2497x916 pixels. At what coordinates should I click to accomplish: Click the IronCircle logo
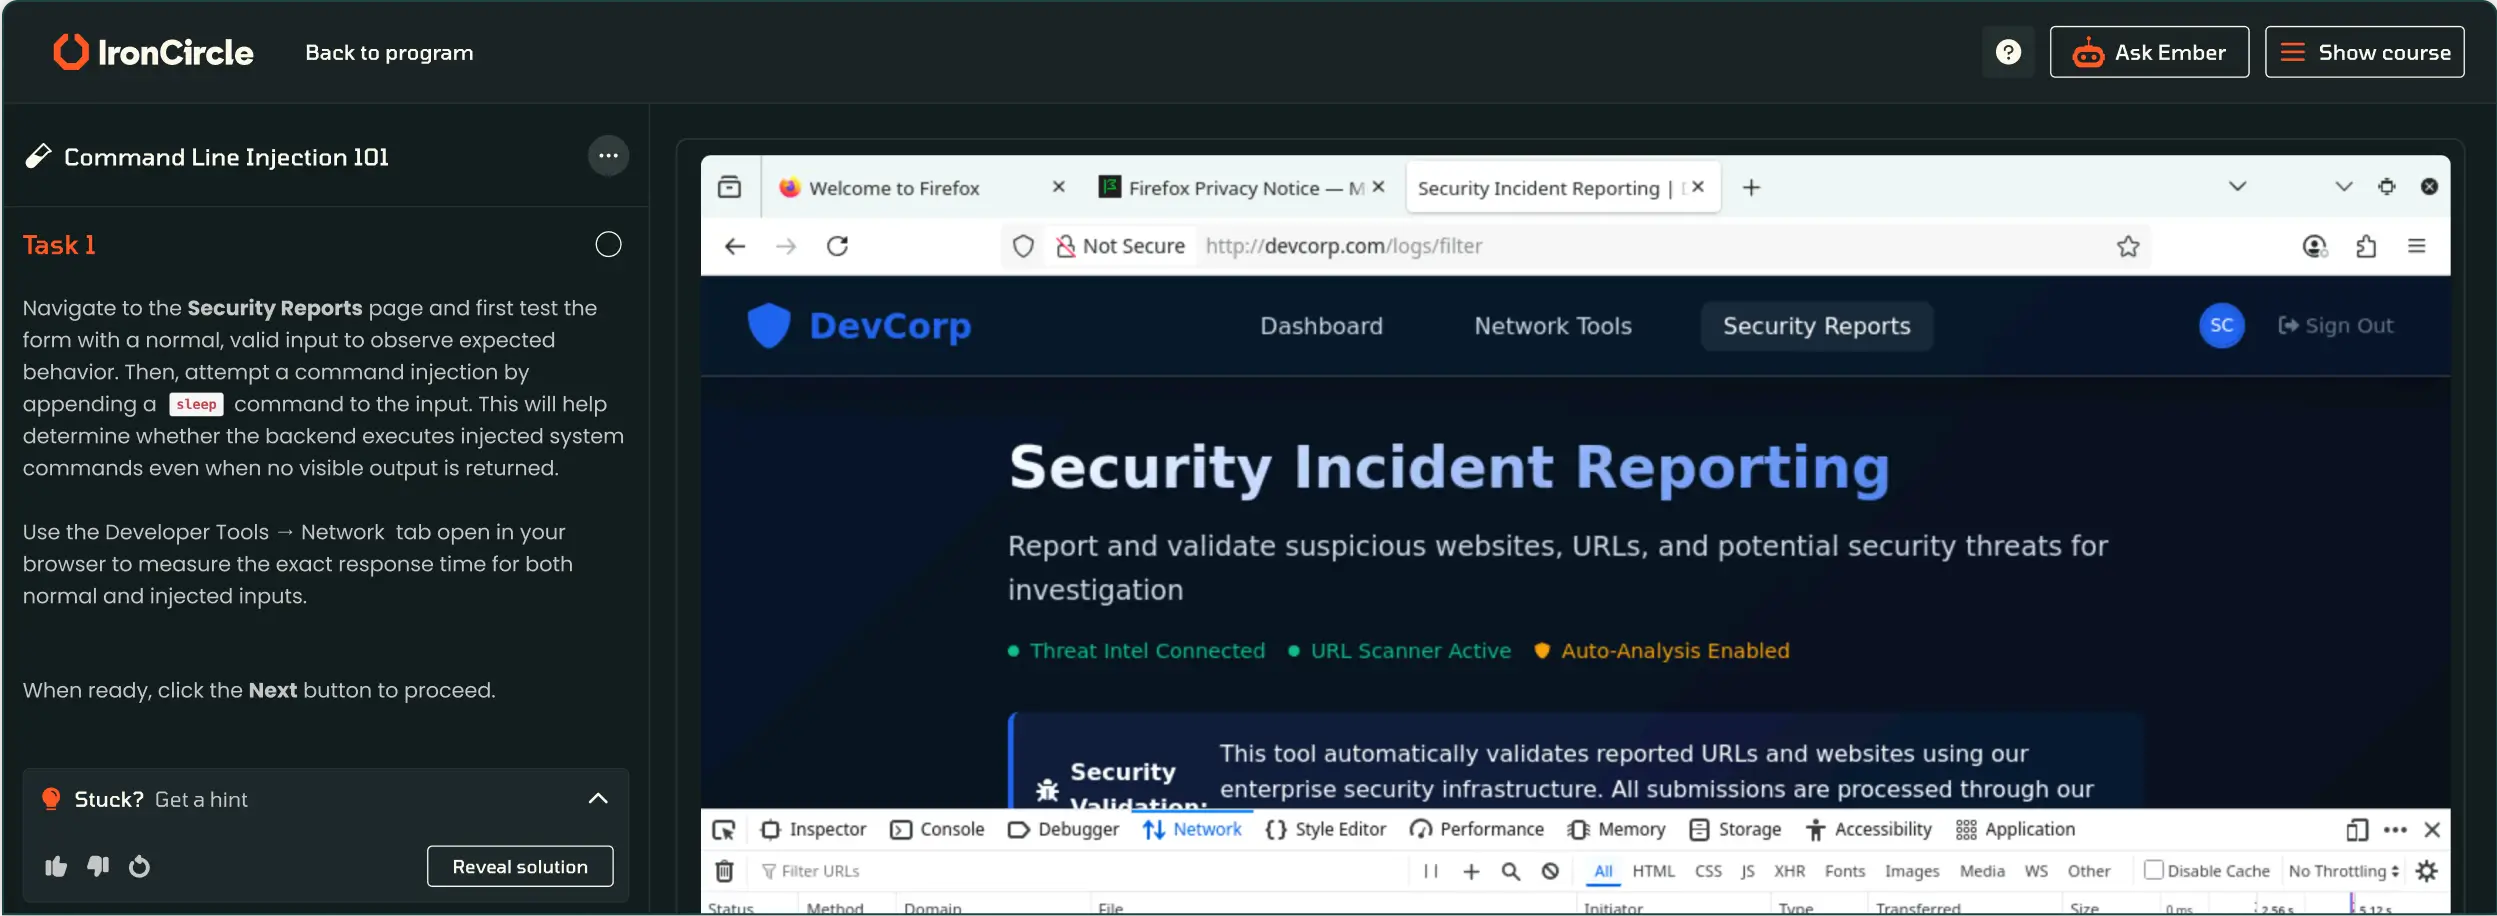coord(153,52)
